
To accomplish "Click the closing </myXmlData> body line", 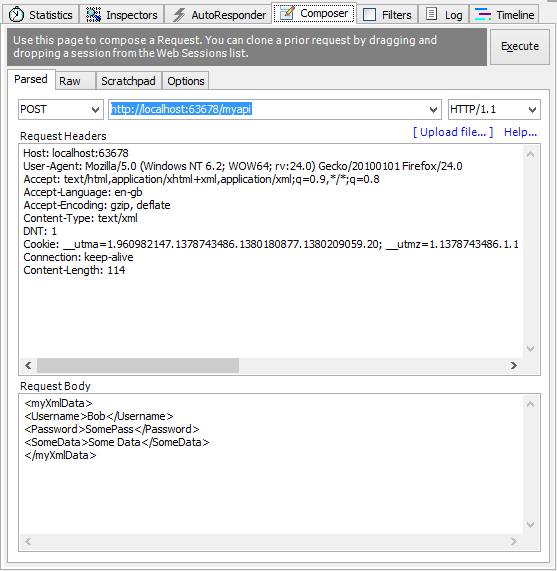I will [60, 455].
